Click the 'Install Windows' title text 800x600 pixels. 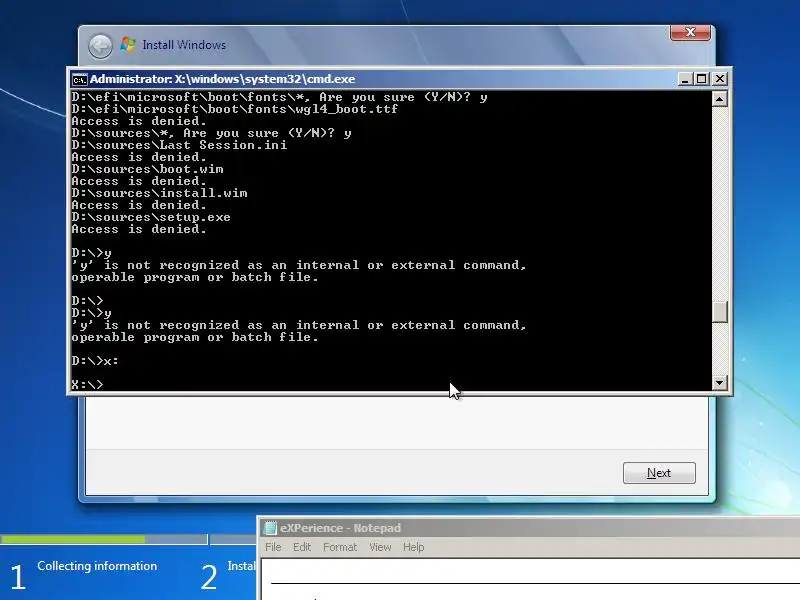(184, 45)
